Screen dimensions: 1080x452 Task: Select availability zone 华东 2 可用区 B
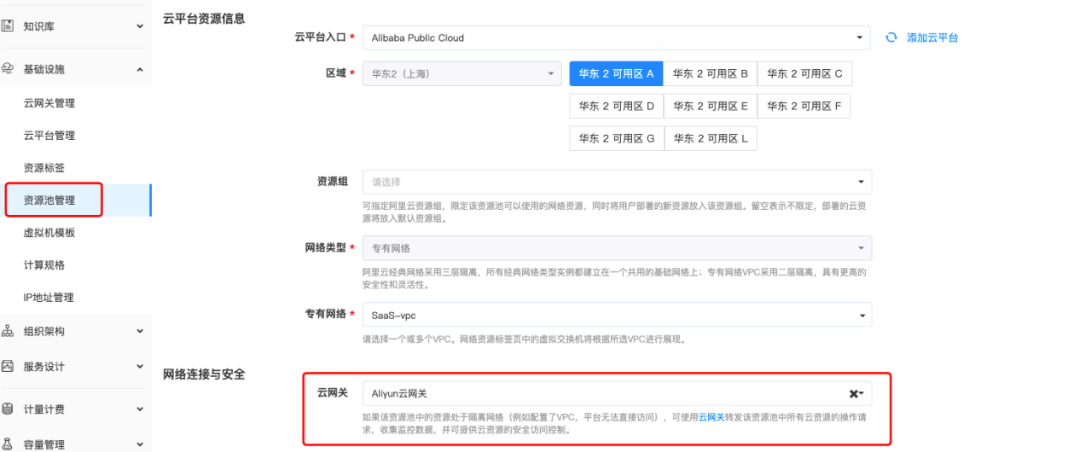[710, 74]
